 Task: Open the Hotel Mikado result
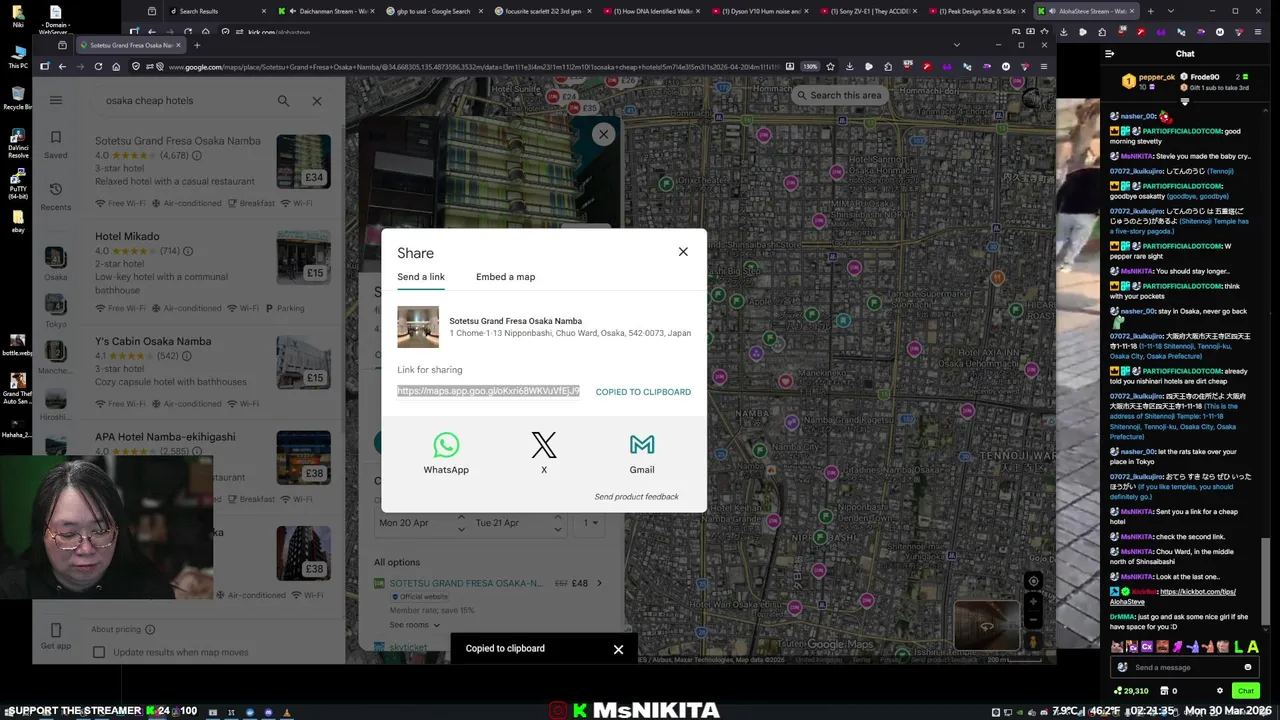click(127, 236)
